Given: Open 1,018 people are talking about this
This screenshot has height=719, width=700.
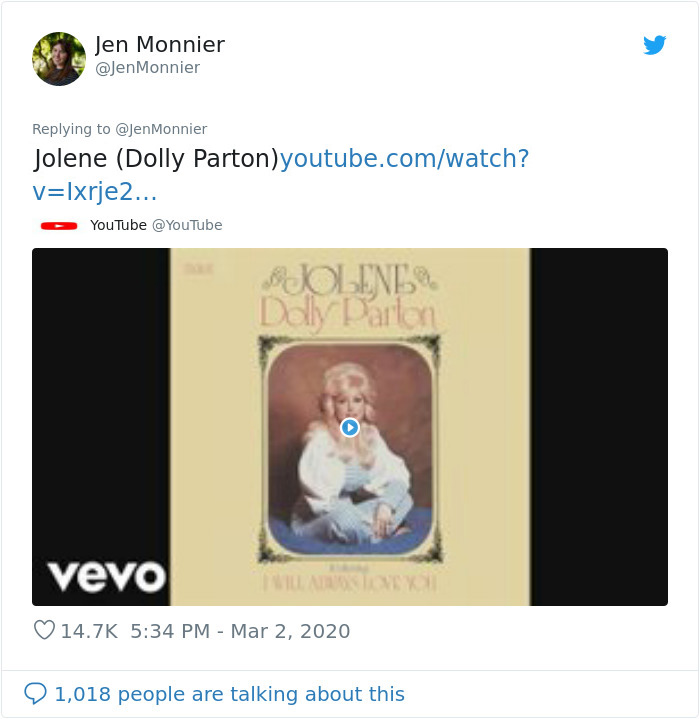Looking at the screenshot, I should (230, 694).
